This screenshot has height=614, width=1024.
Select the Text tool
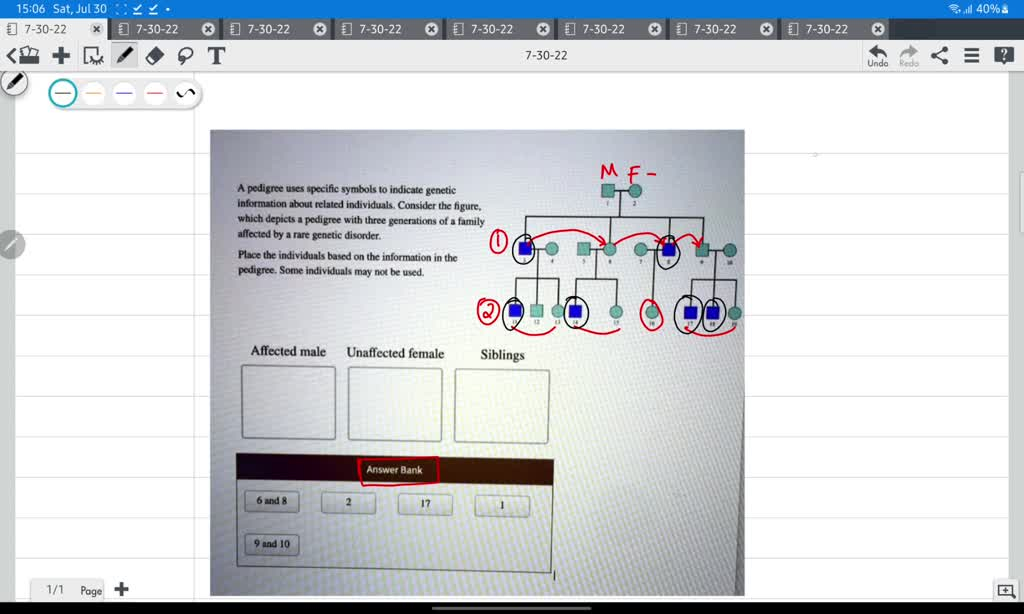tap(216, 56)
